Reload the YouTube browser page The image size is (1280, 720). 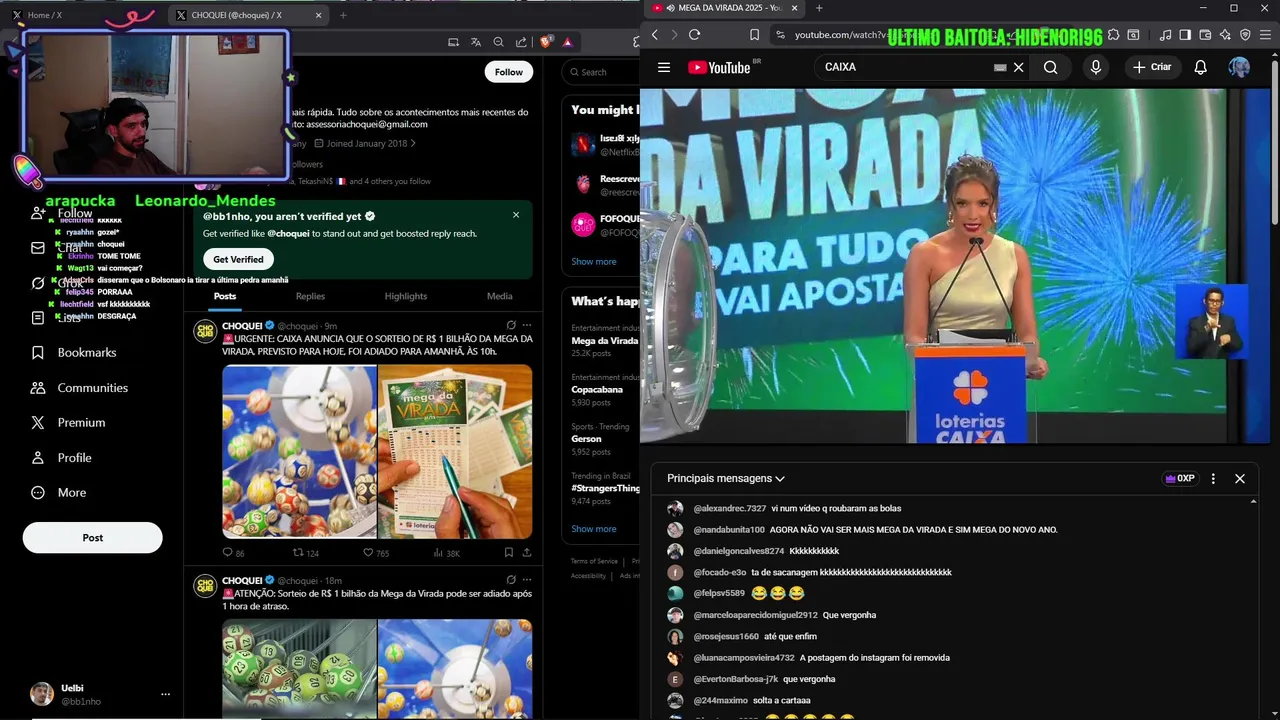pos(694,35)
